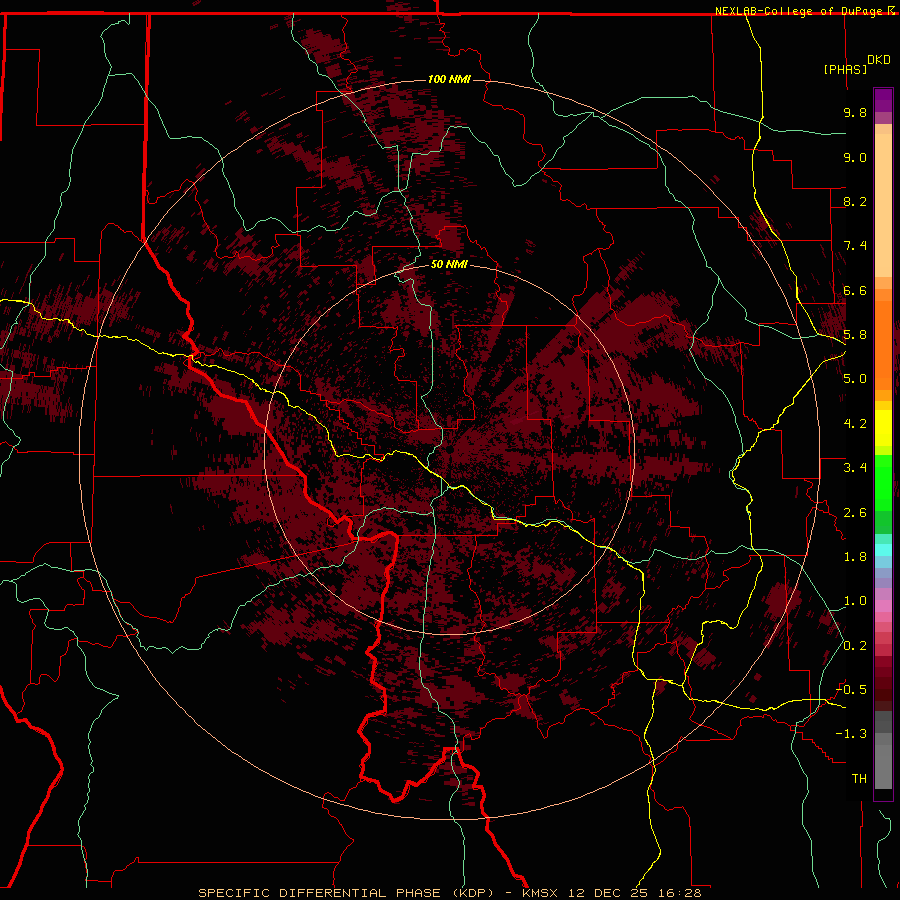Click the gray TH segment of the color bar
This screenshot has width=900, height=900.
883,769
